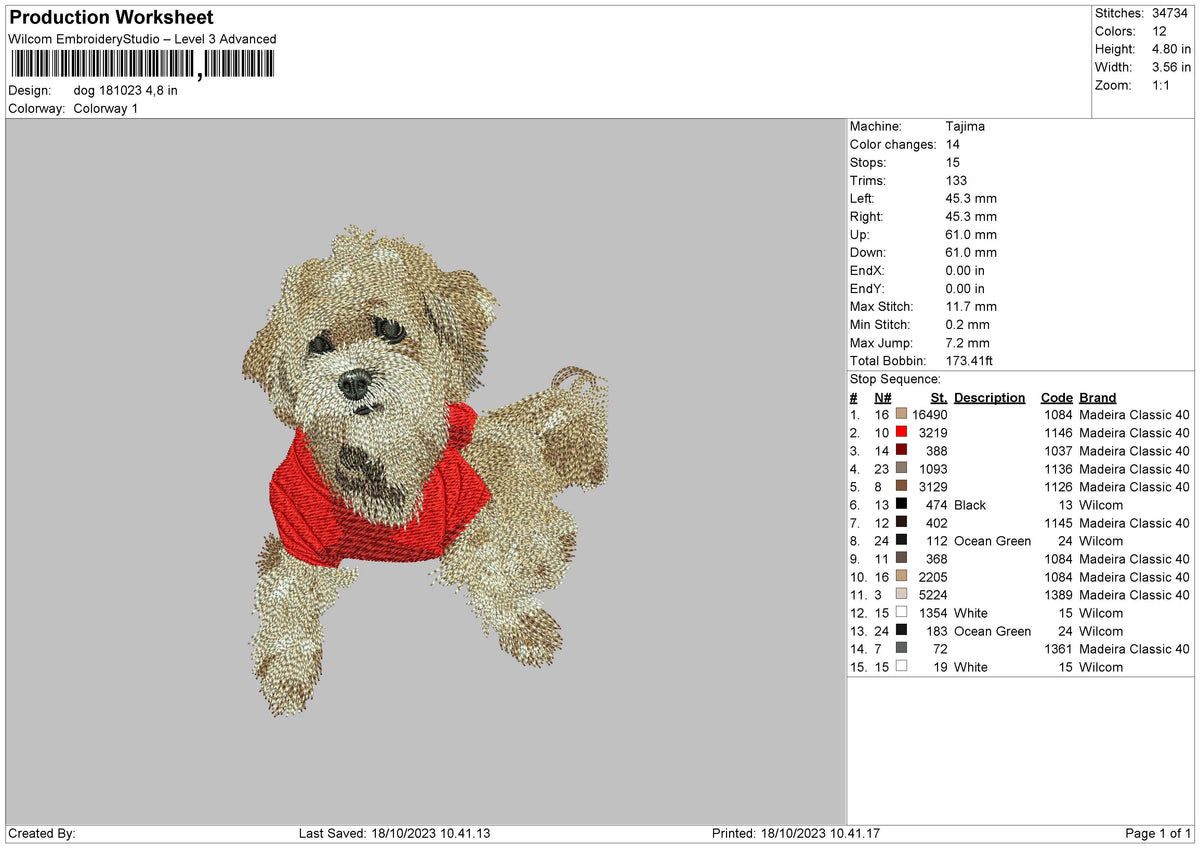Click code 1361 in stop 14
1200x848 pixels.
[x=1058, y=649]
